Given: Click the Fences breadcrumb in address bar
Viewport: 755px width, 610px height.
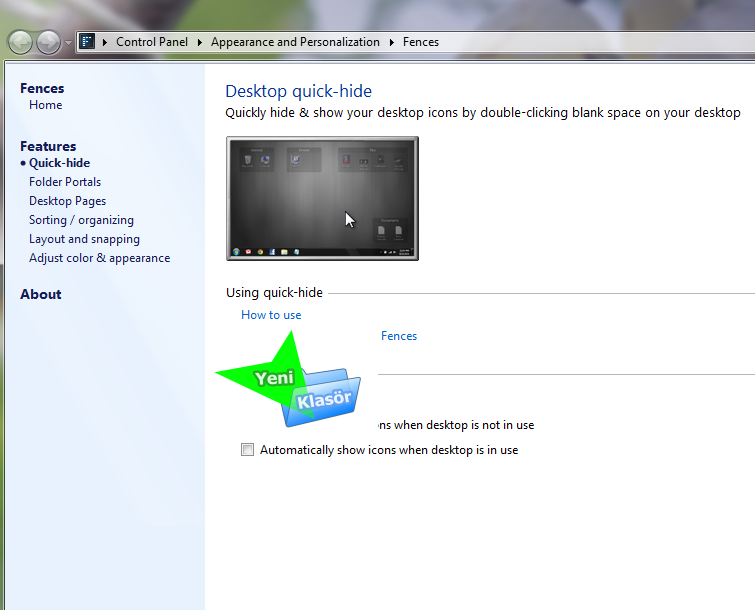Looking at the screenshot, I should click(420, 42).
